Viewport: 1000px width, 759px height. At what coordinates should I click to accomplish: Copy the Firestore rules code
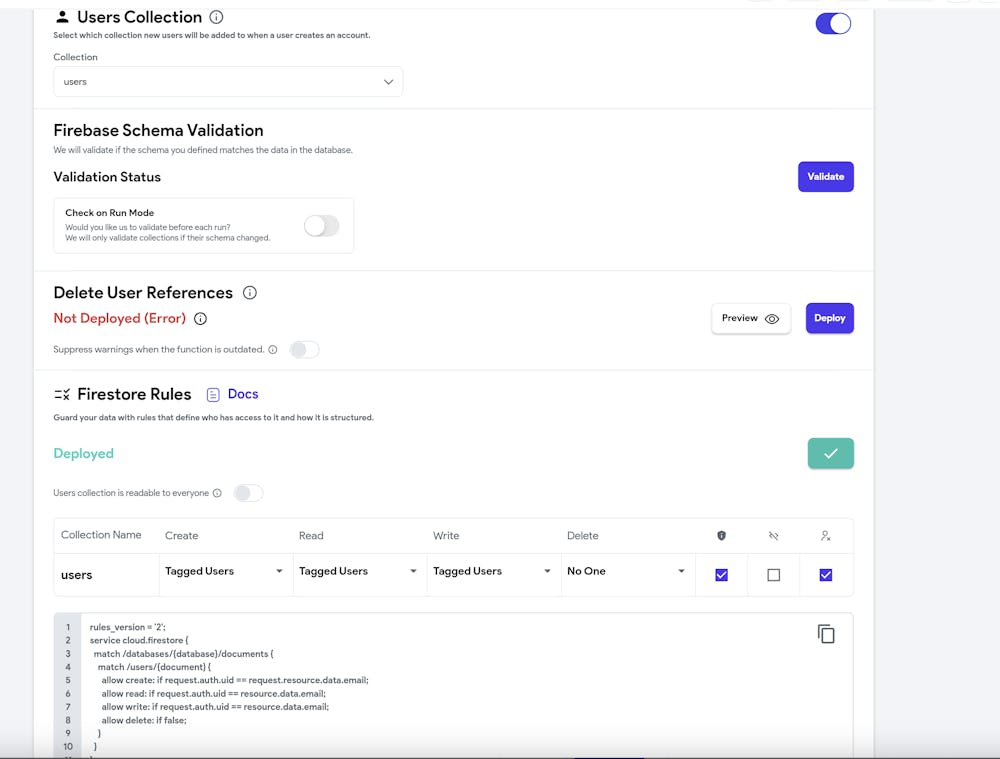pyautogui.click(x=826, y=634)
